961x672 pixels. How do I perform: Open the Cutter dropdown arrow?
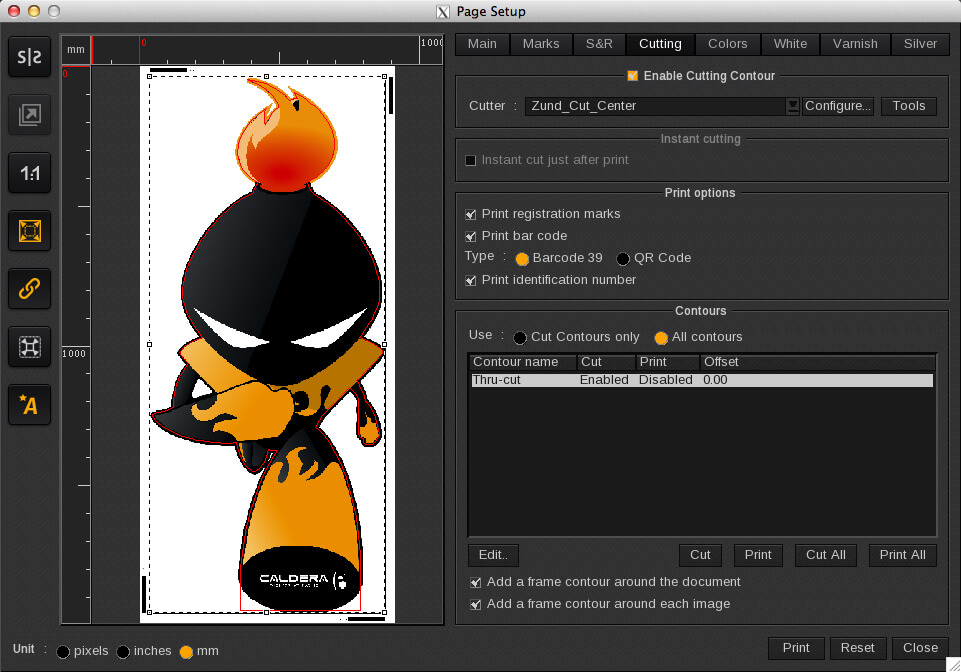pyautogui.click(x=792, y=106)
